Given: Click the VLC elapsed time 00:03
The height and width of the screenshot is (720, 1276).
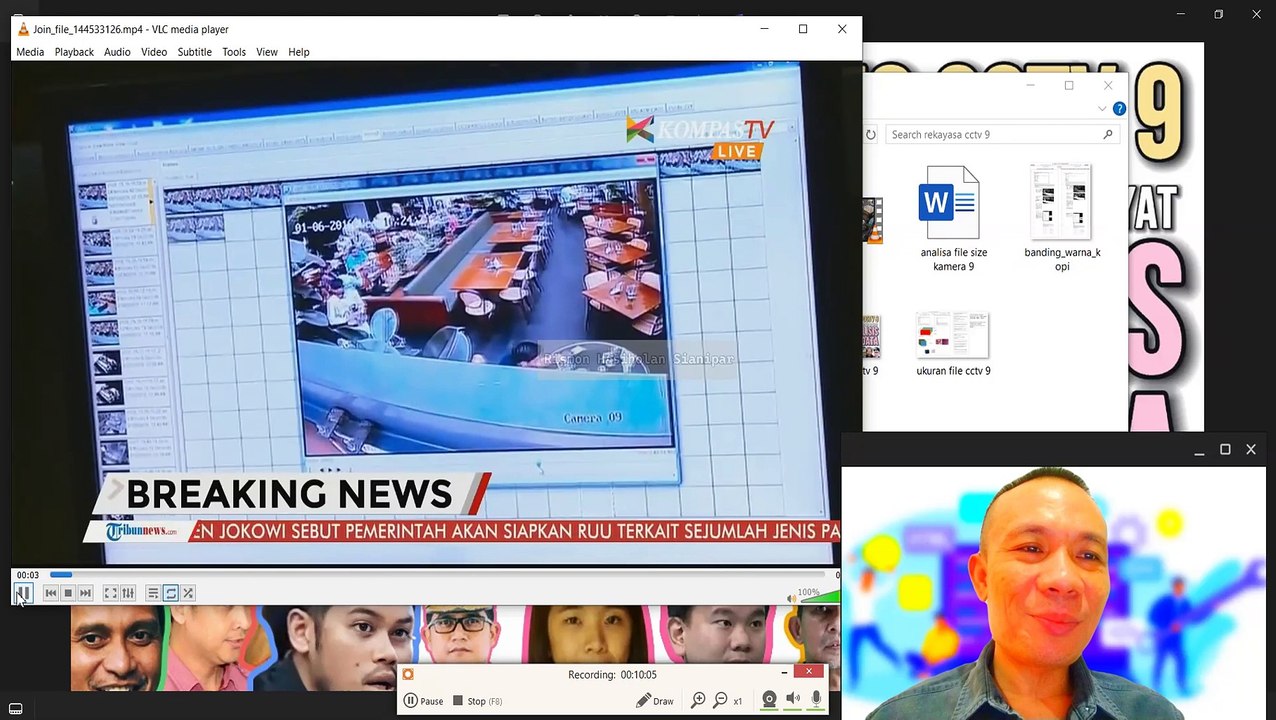Looking at the screenshot, I should coord(28,575).
